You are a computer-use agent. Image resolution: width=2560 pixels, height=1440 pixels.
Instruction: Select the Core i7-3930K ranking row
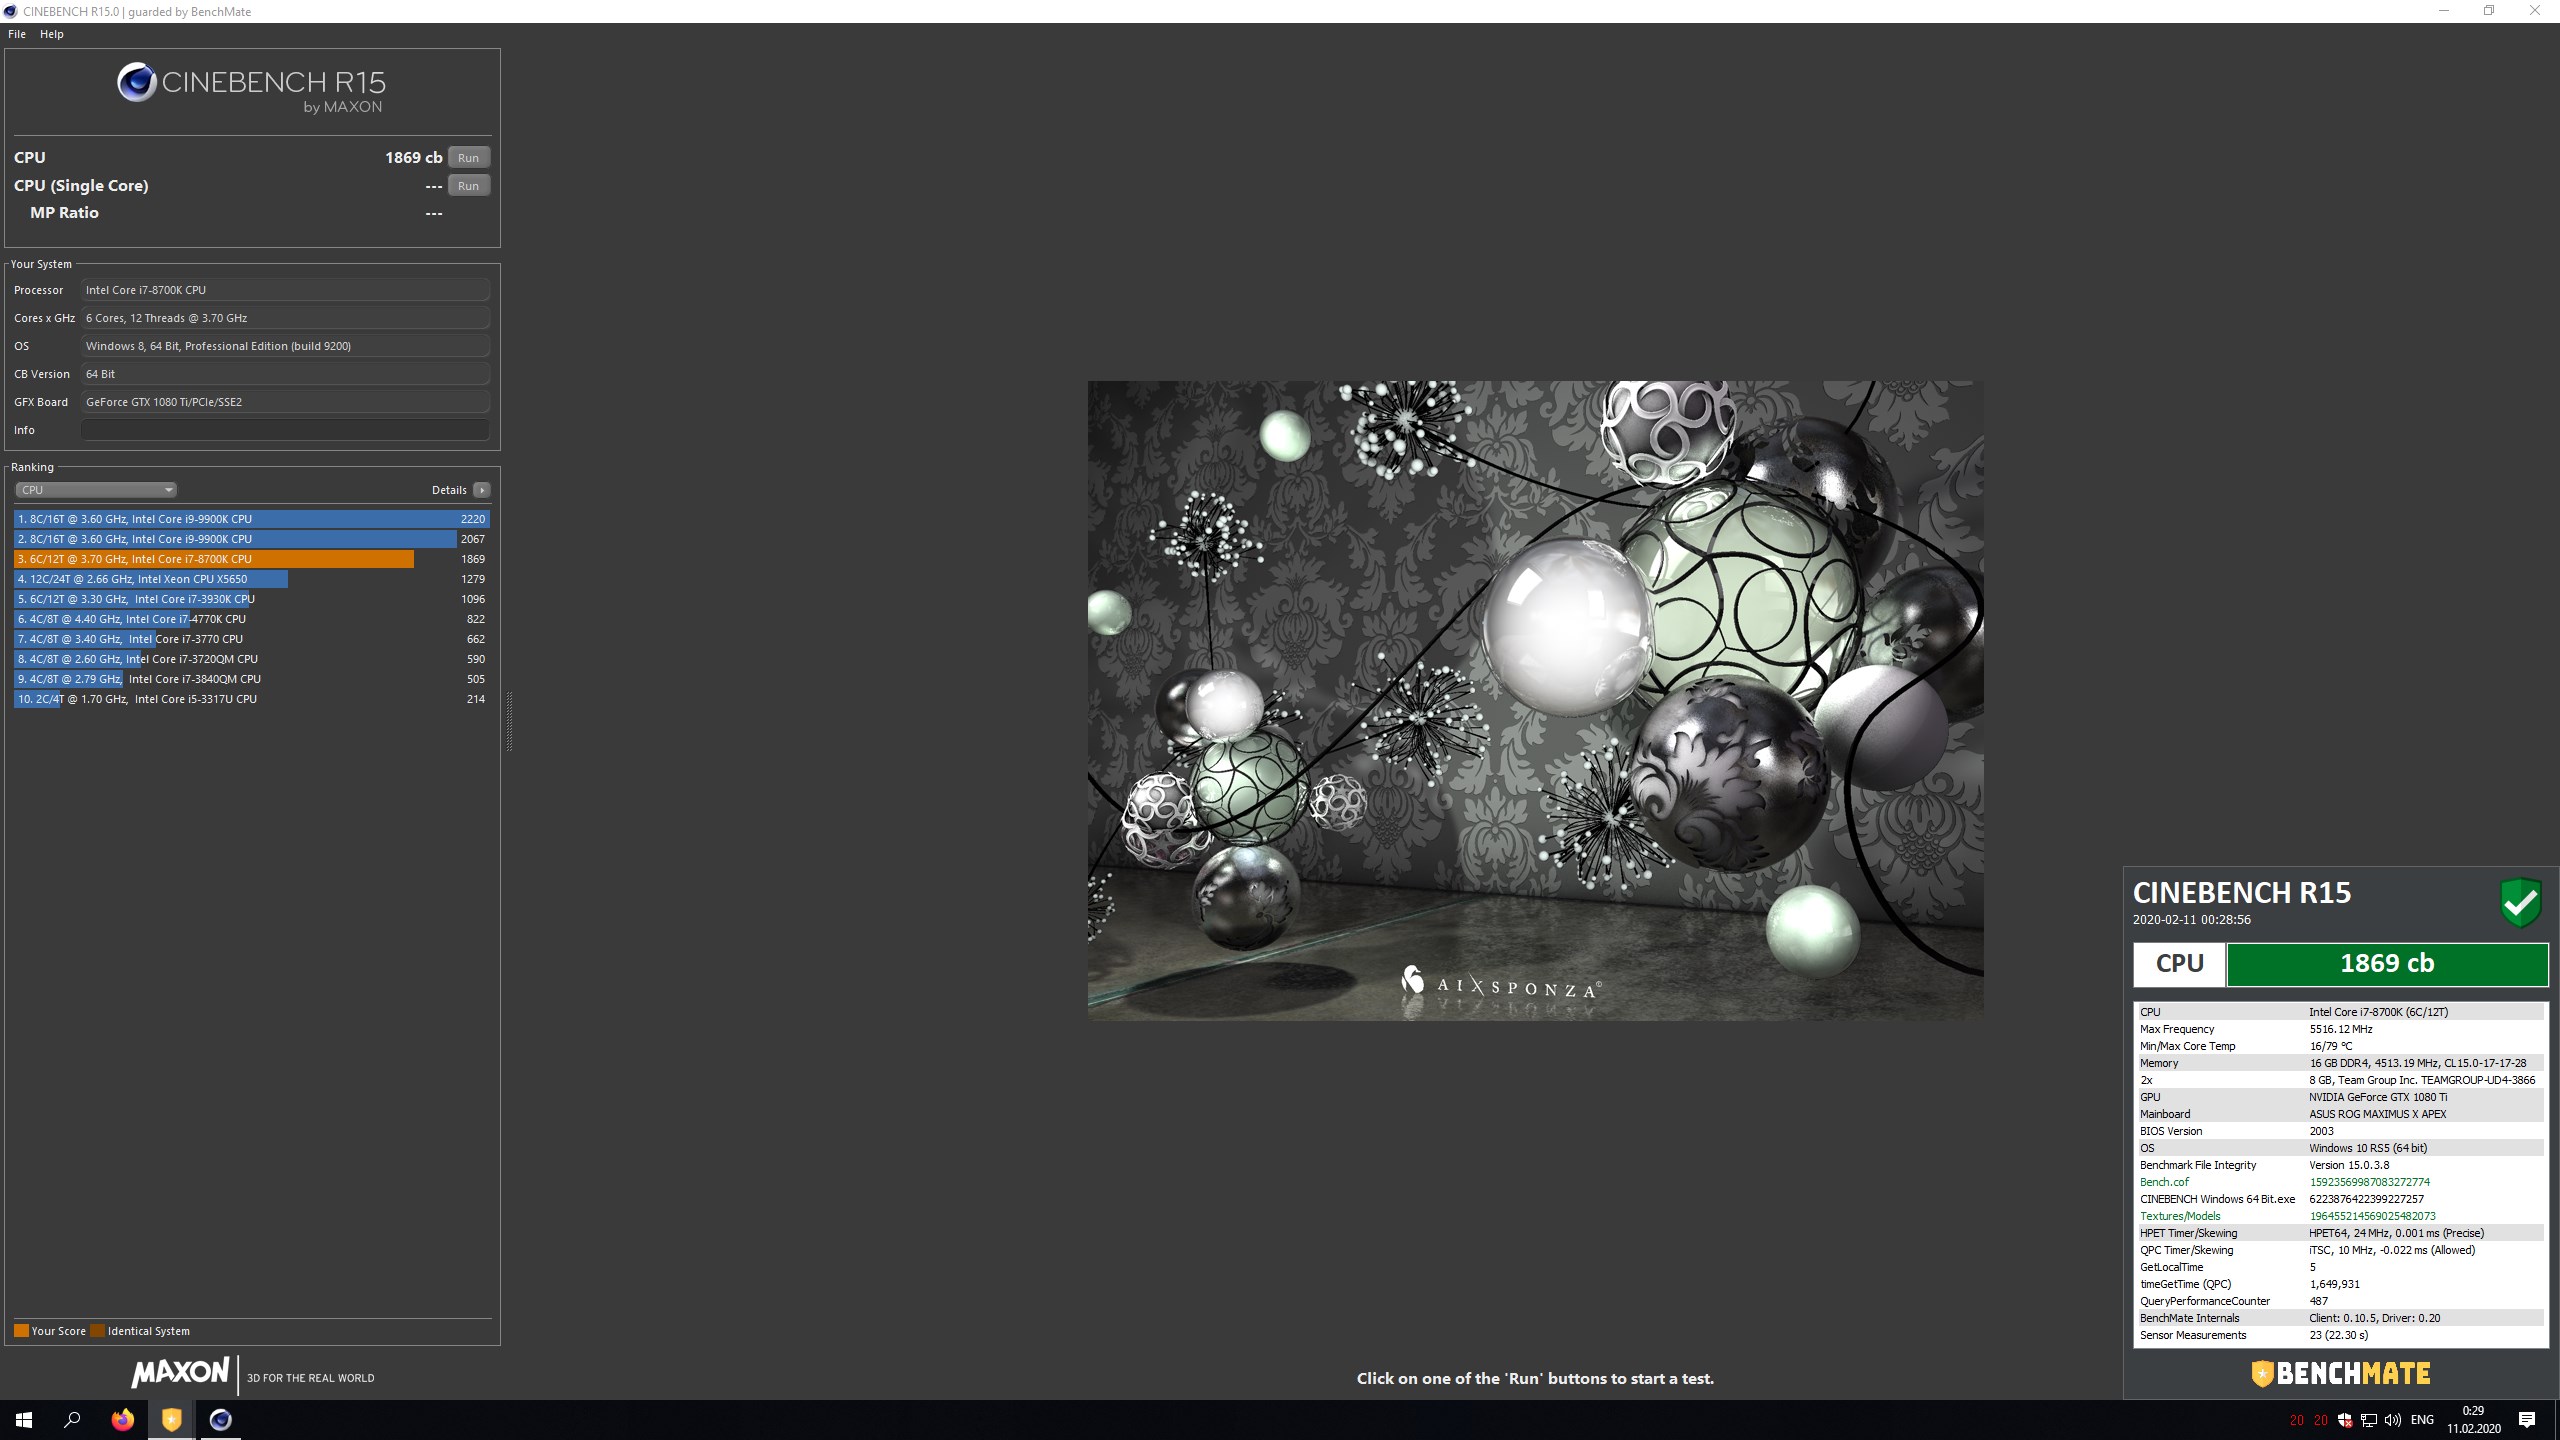252,599
